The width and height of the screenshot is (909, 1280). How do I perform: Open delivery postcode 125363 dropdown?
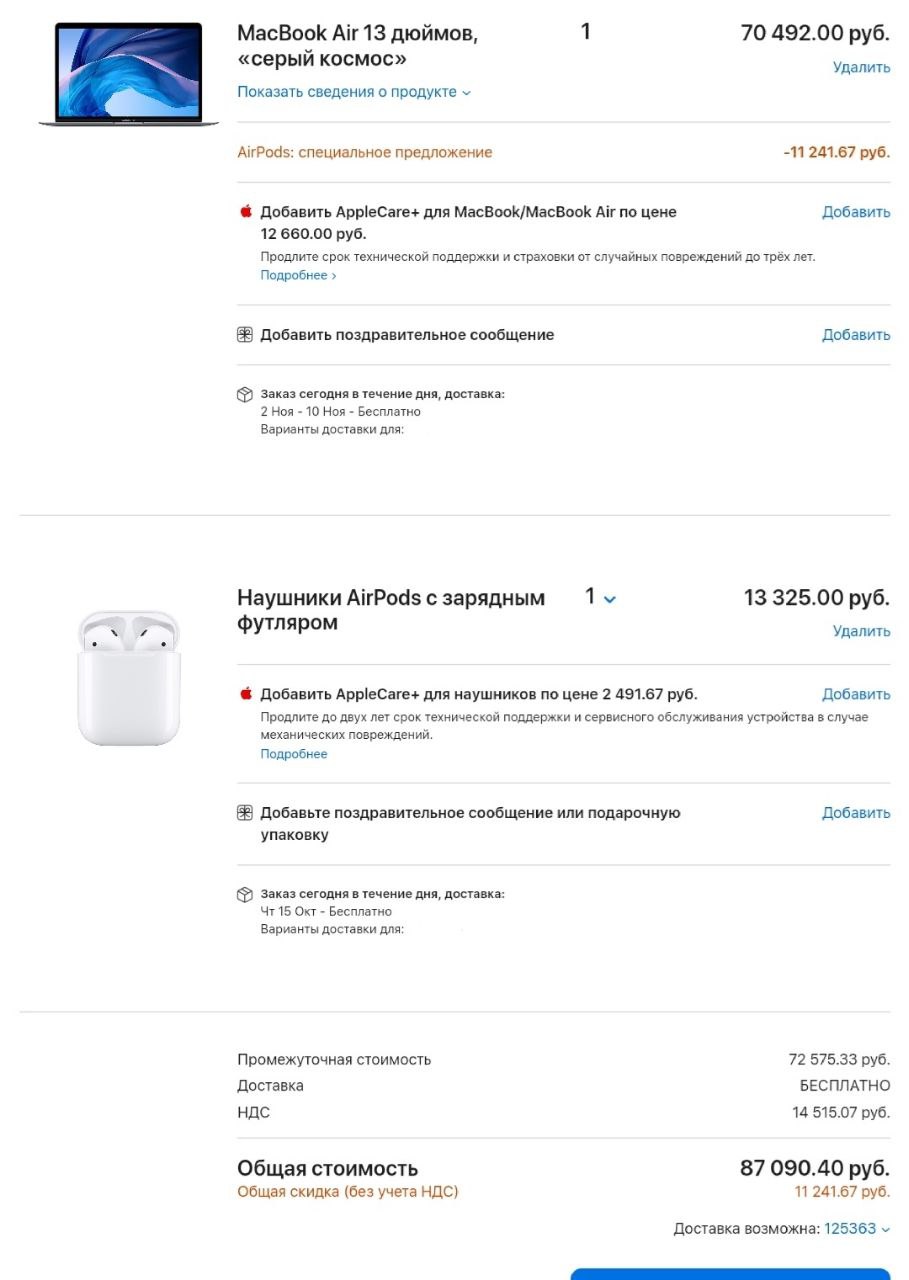[857, 1228]
